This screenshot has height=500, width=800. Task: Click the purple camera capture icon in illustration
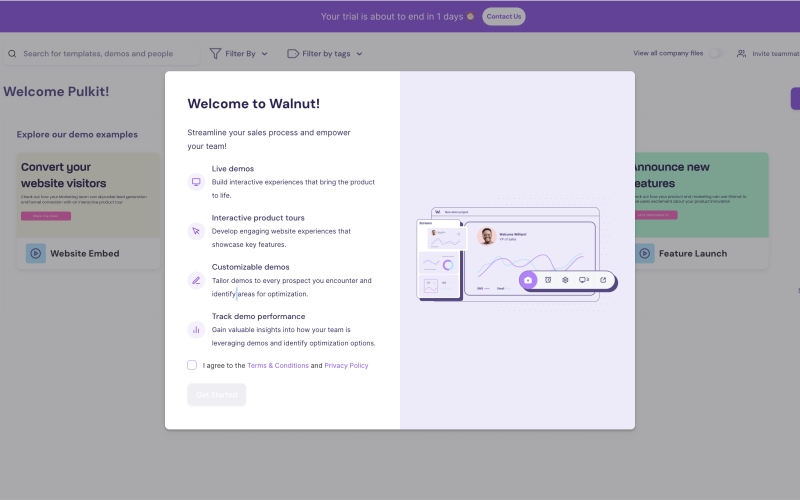(528, 280)
